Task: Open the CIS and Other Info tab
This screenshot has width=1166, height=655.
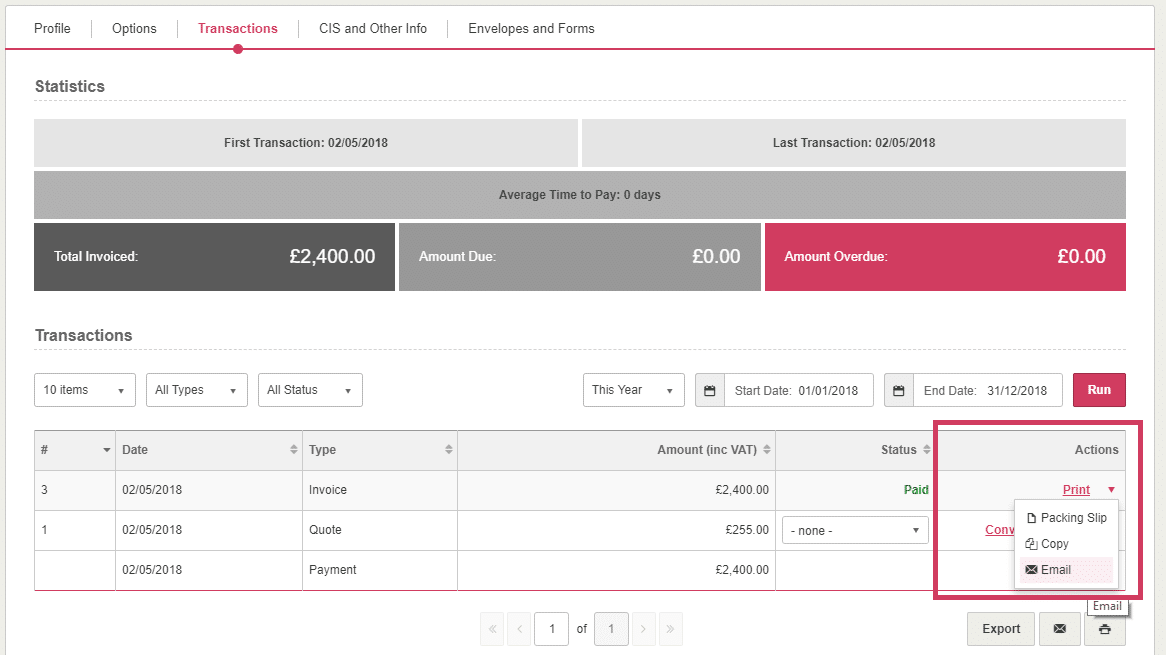Action: tap(373, 28)
